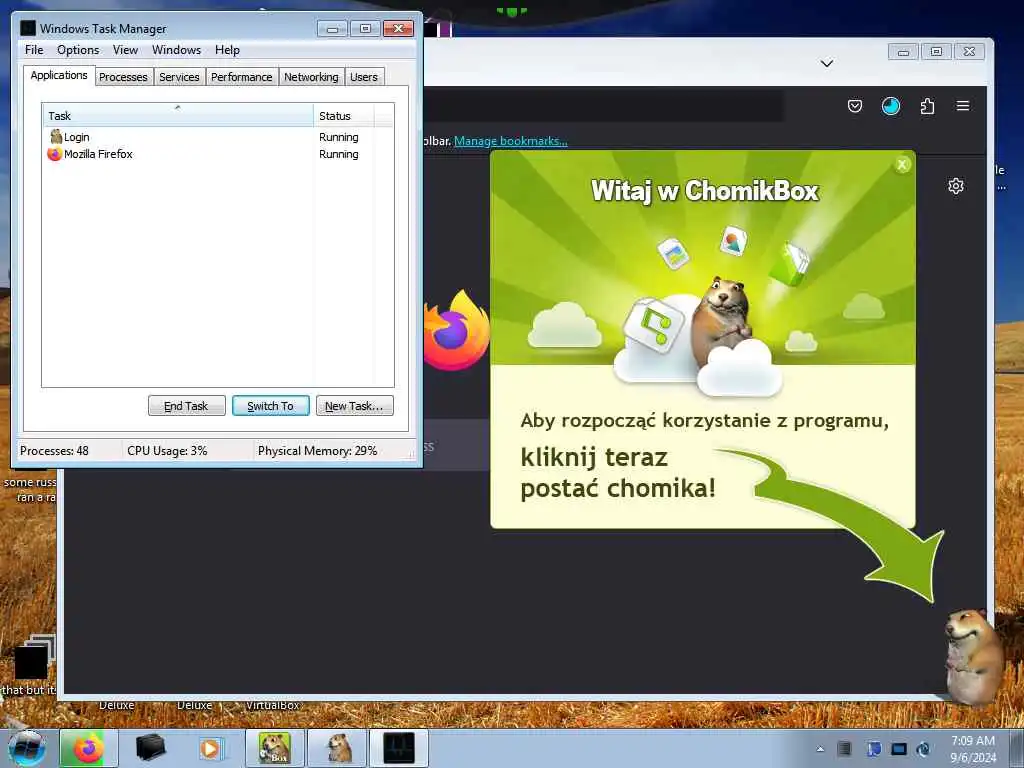Open the ChomikBox taskbar button

click(x=274, y=748)
